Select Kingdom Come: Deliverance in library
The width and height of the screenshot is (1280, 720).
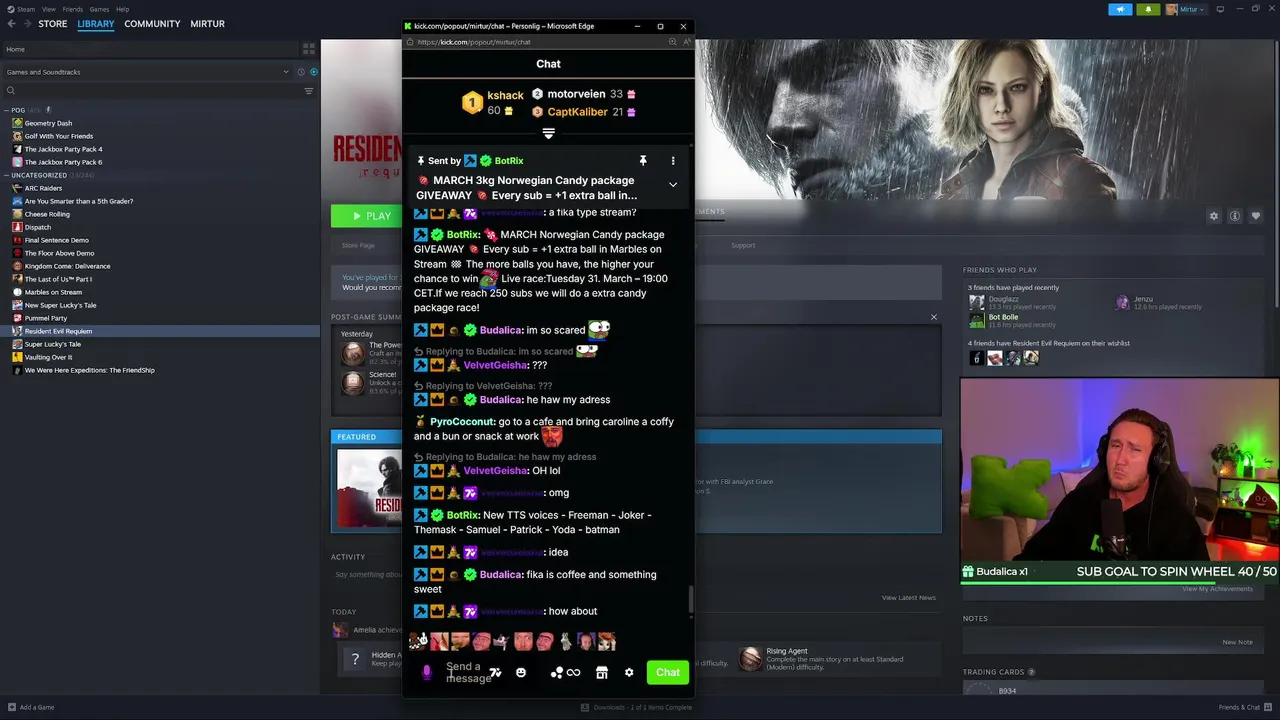click(67, 266)
